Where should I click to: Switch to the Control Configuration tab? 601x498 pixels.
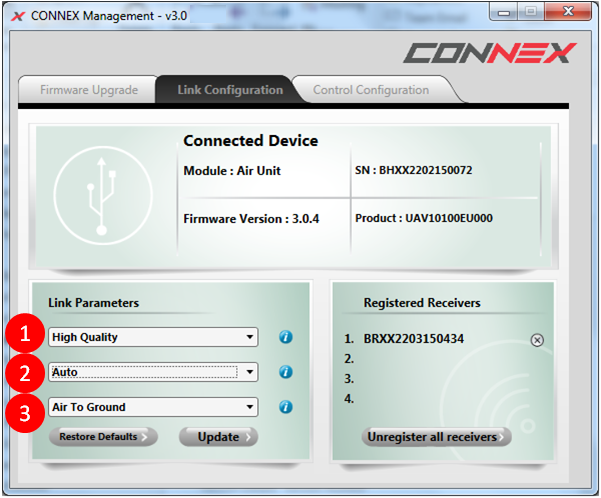(371, 90)
